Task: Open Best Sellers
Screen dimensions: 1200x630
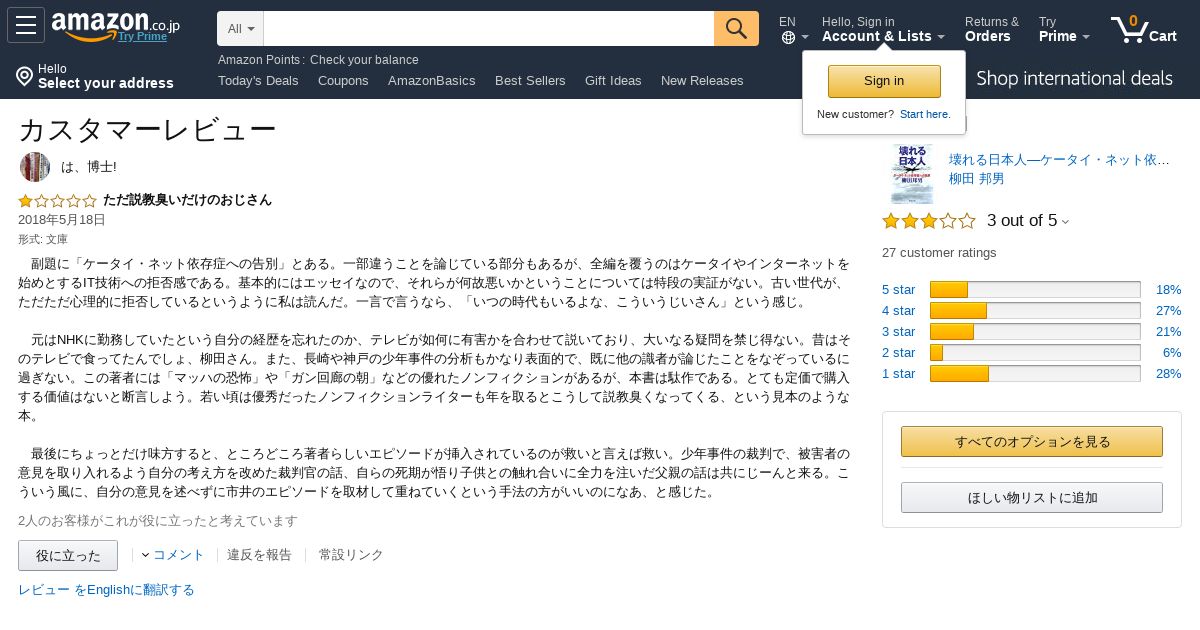Action: [x=530, y=80]
